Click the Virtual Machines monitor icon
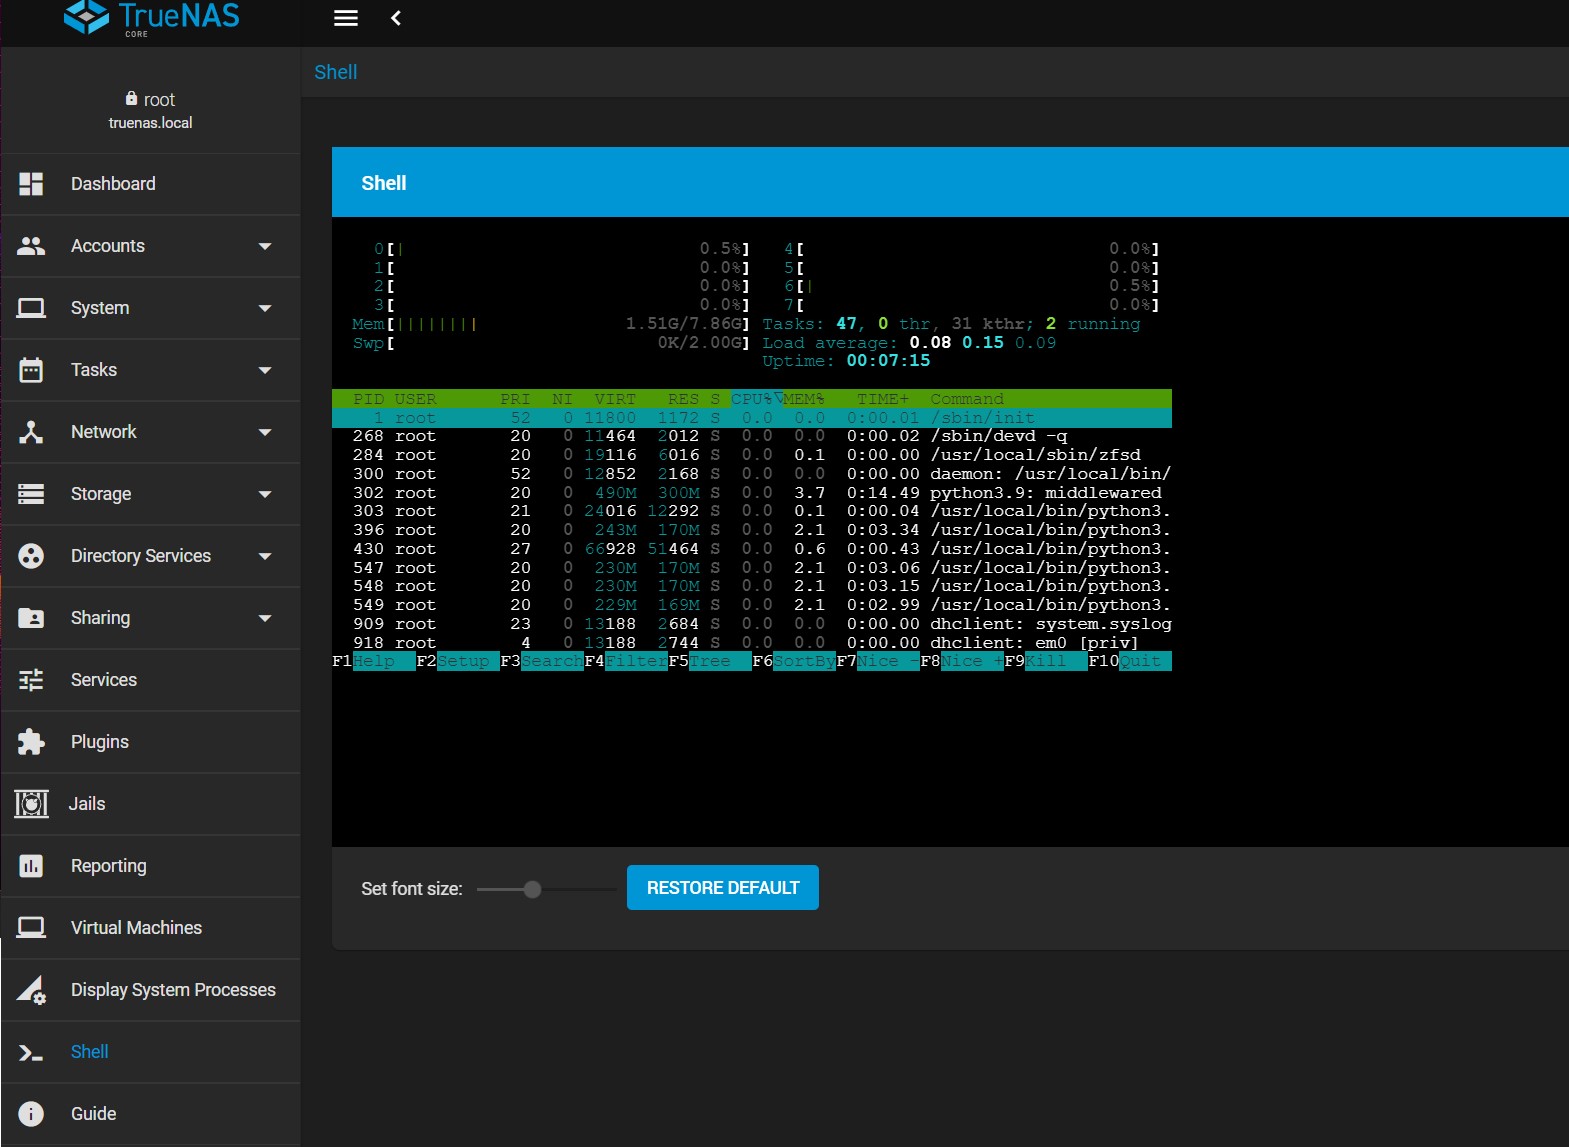The width and height of the screenshot is (1569, 1147). coord(31,928)
